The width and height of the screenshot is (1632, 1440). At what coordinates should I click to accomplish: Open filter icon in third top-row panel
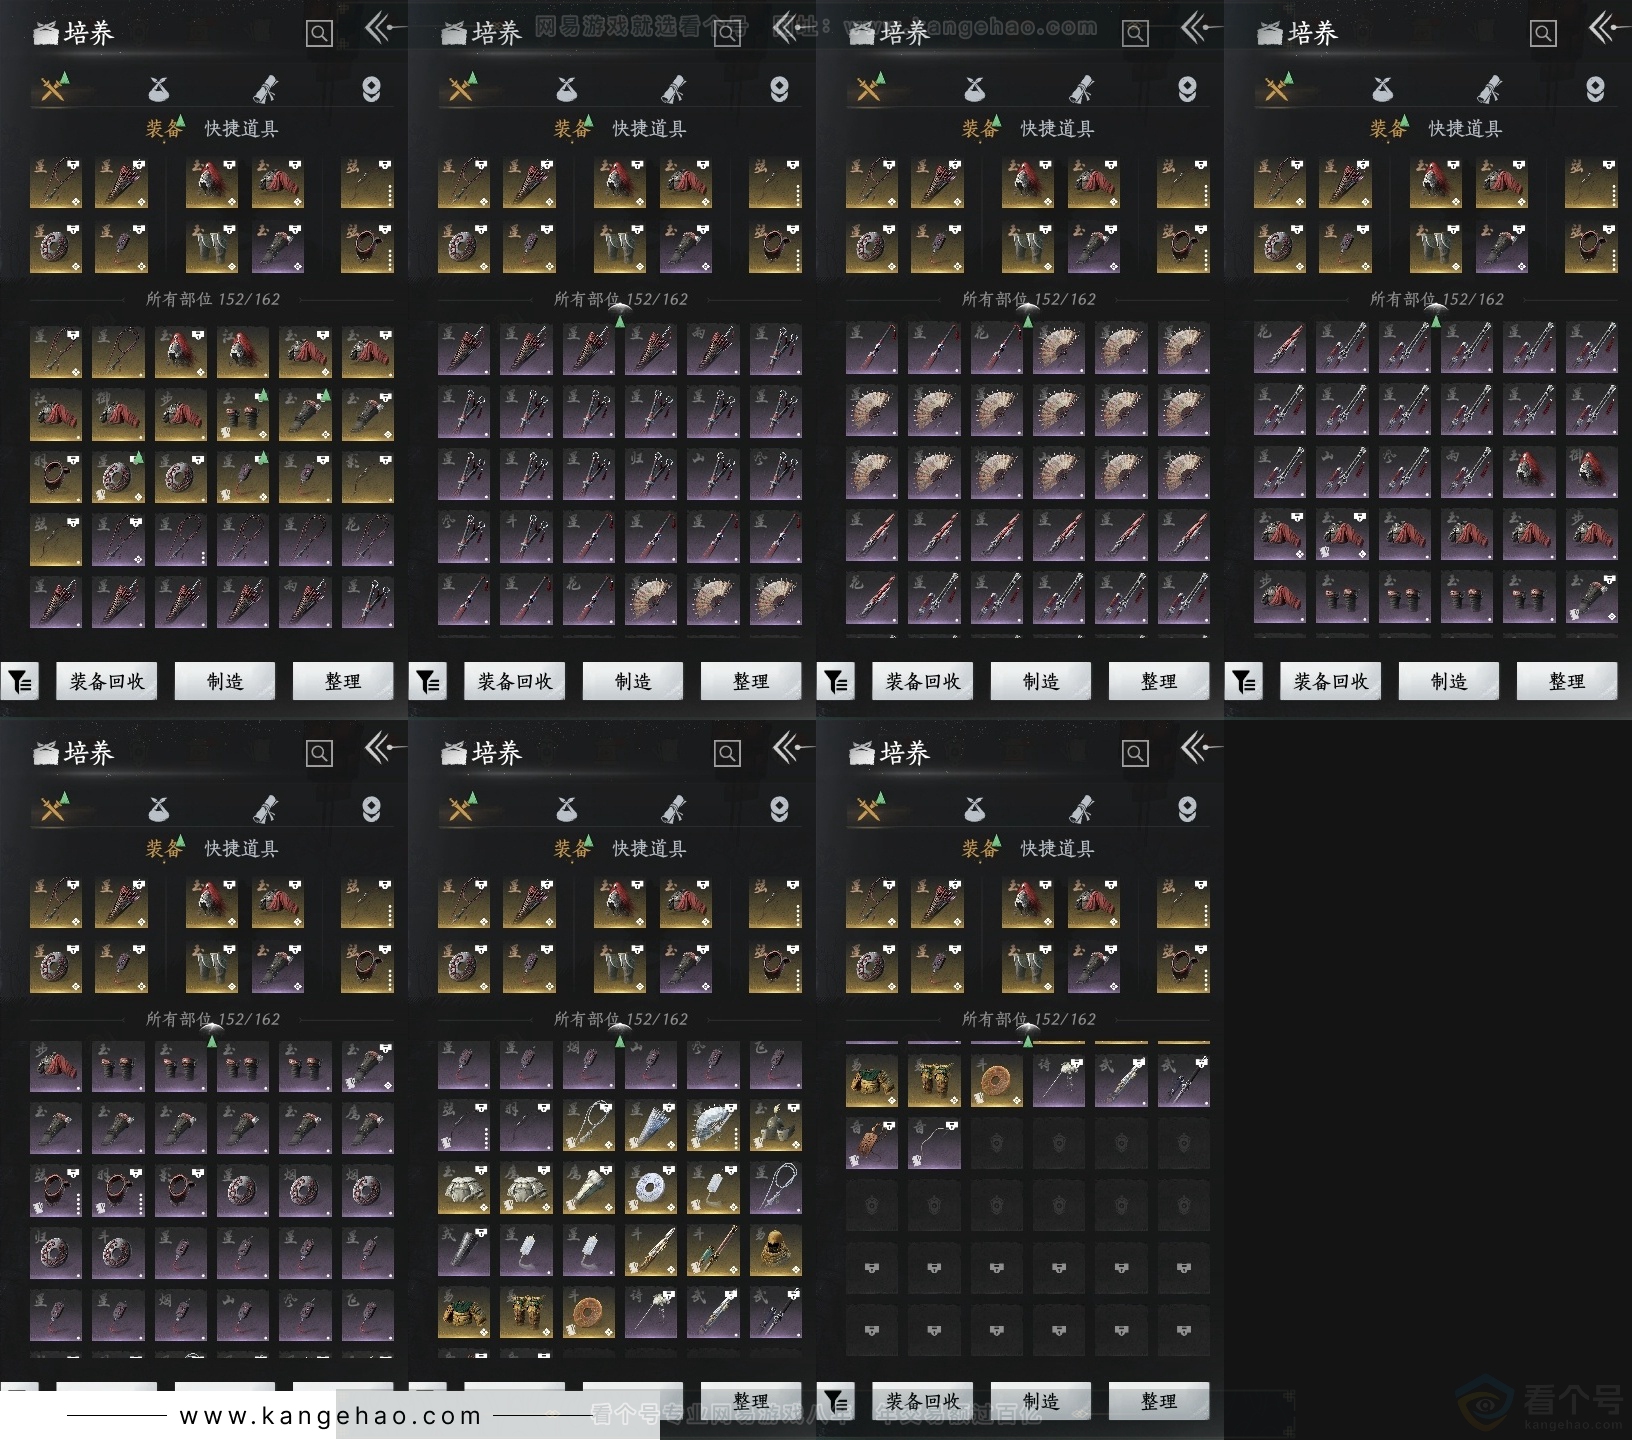(835, 681)
